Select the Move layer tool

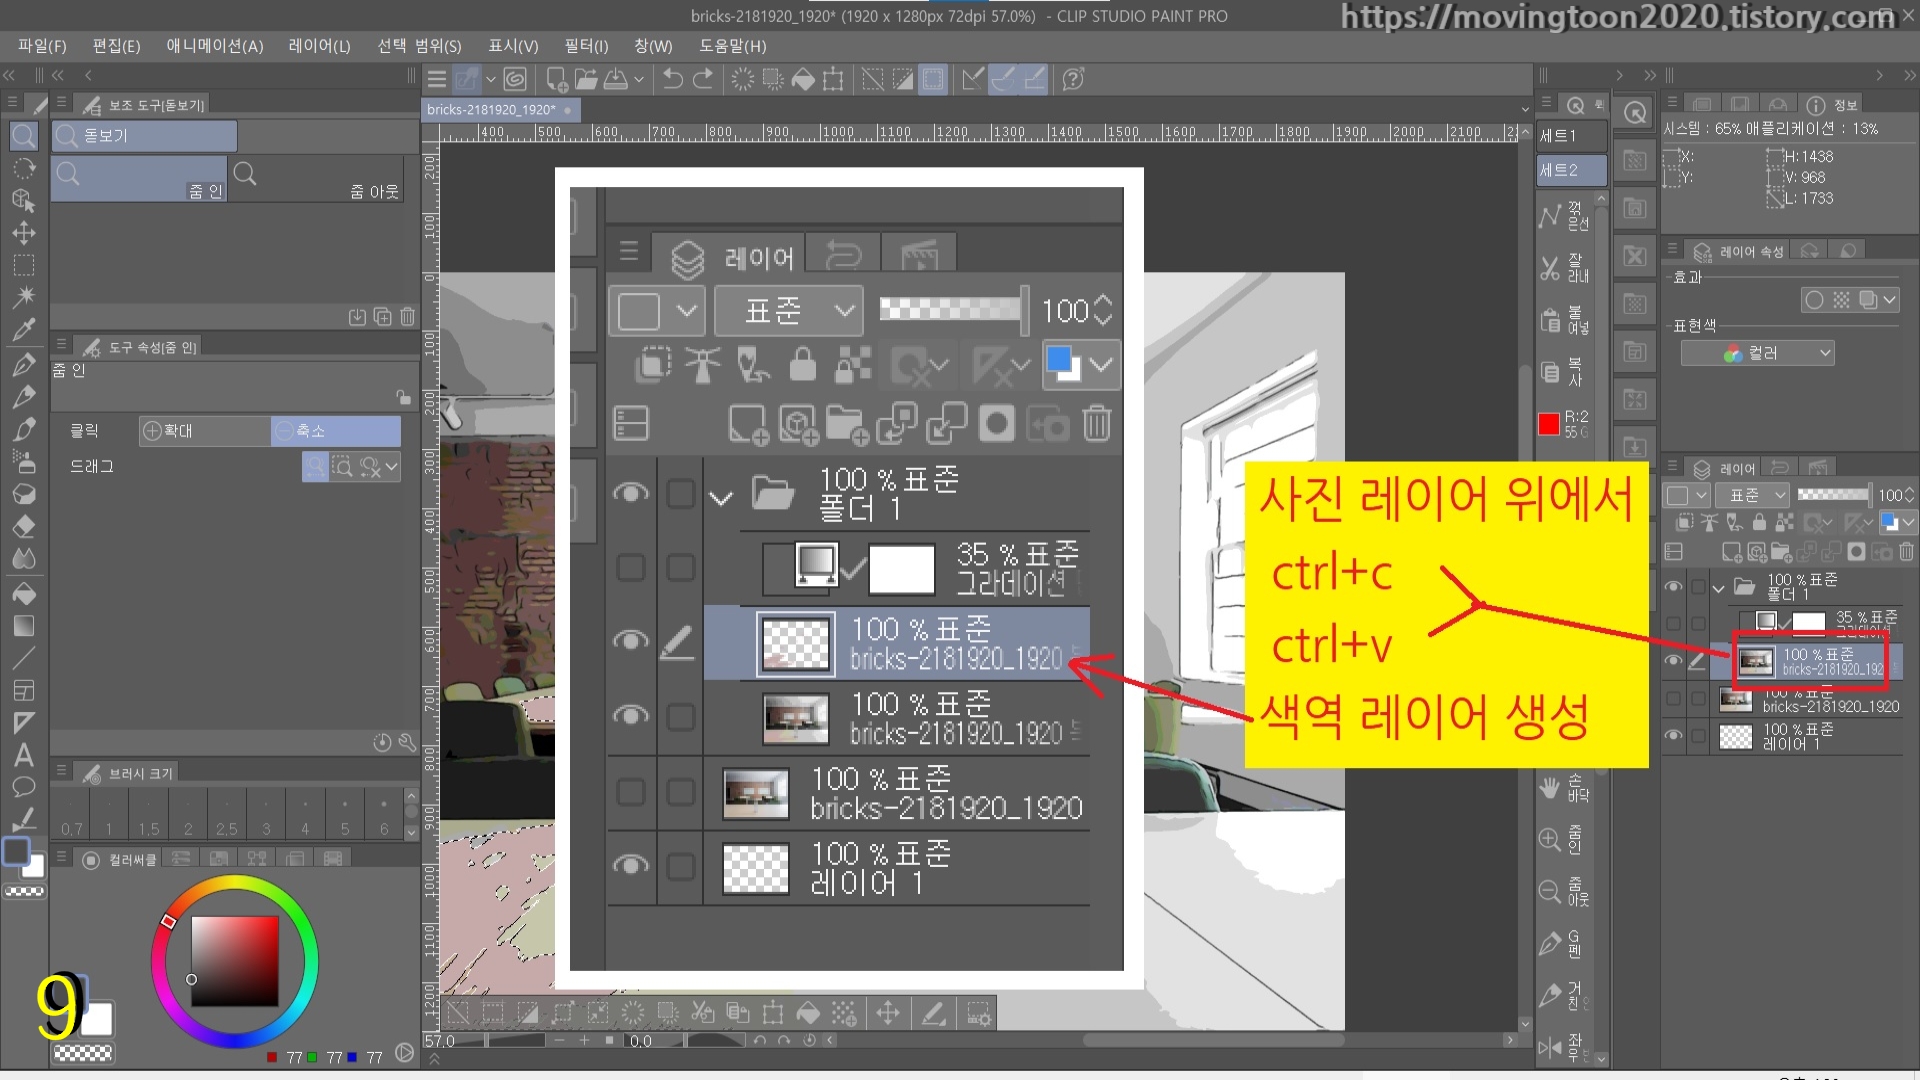pyautogui.click(x=24, y=233)
